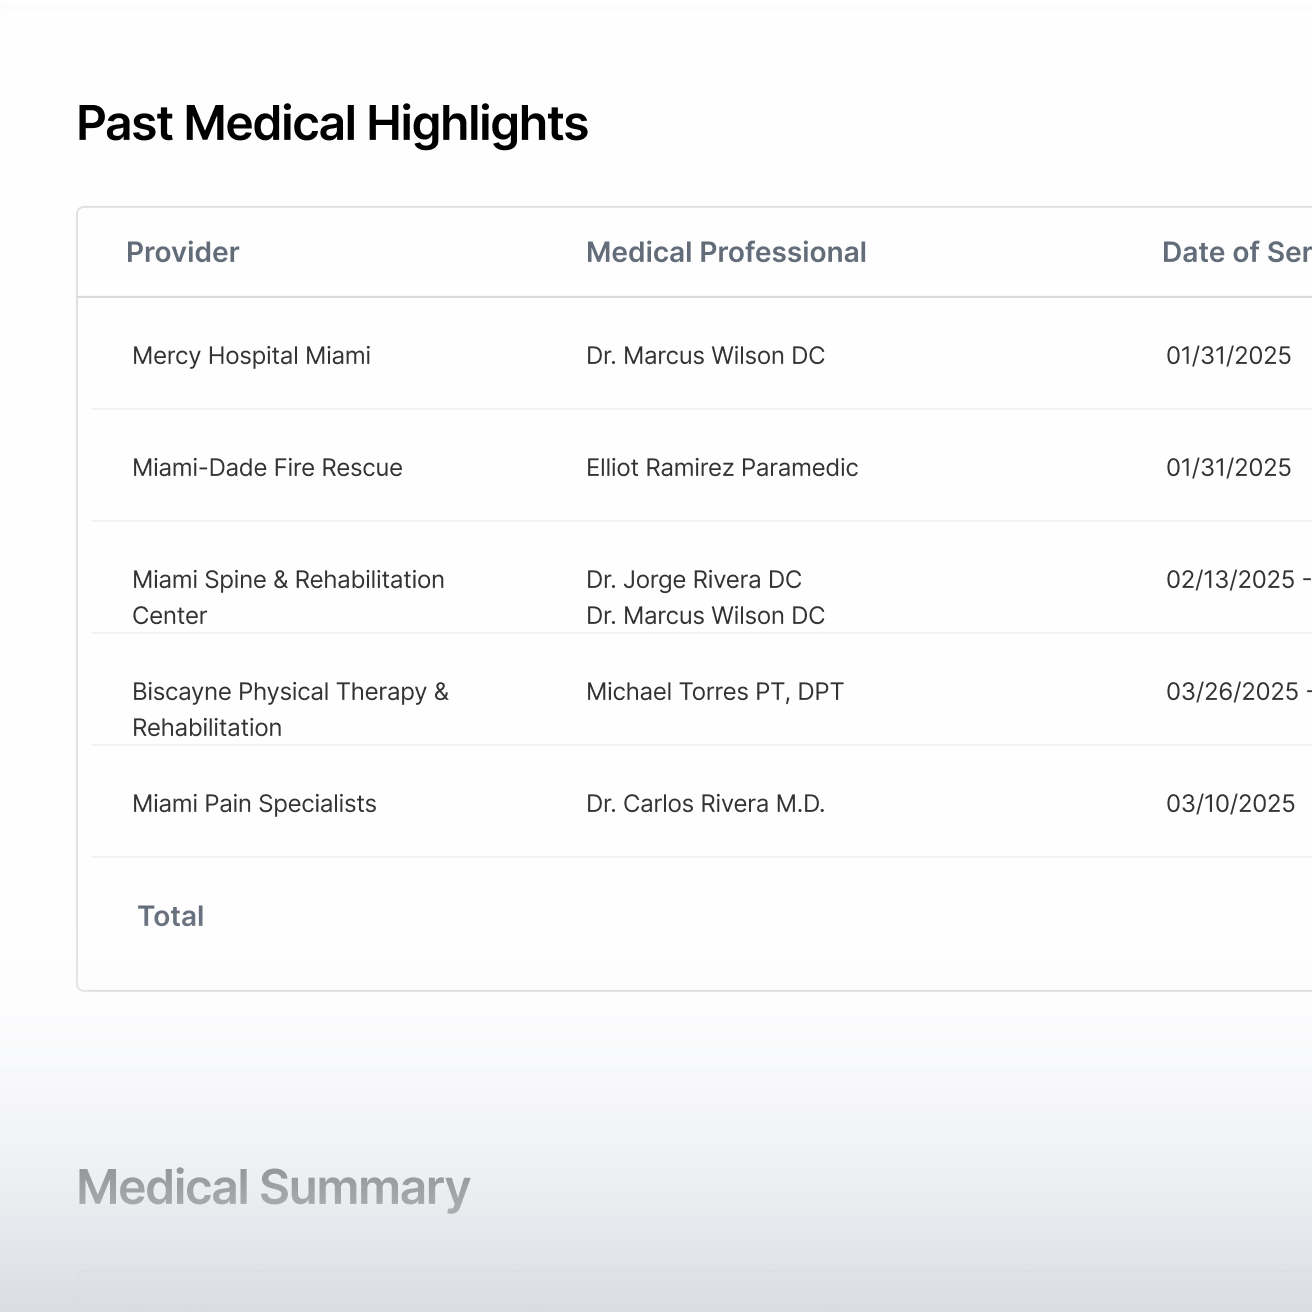Click the Provider column header
Screen dimensions: 1312x1312
coord(182,252)
